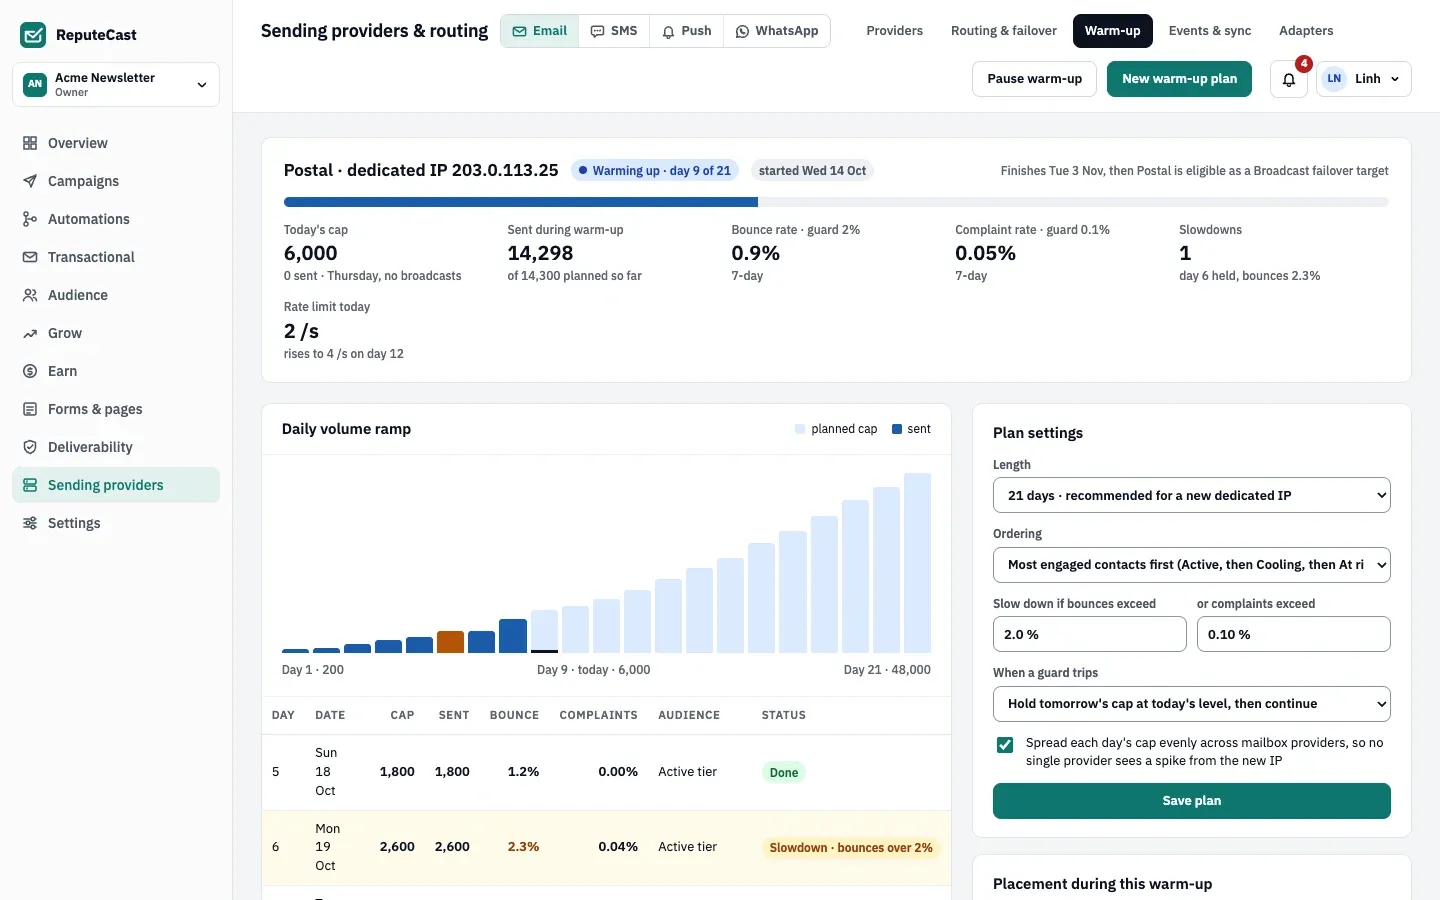1440x900 pixels.
Task: Expand the Linh user menu chevron
Action: (1395, 79)
